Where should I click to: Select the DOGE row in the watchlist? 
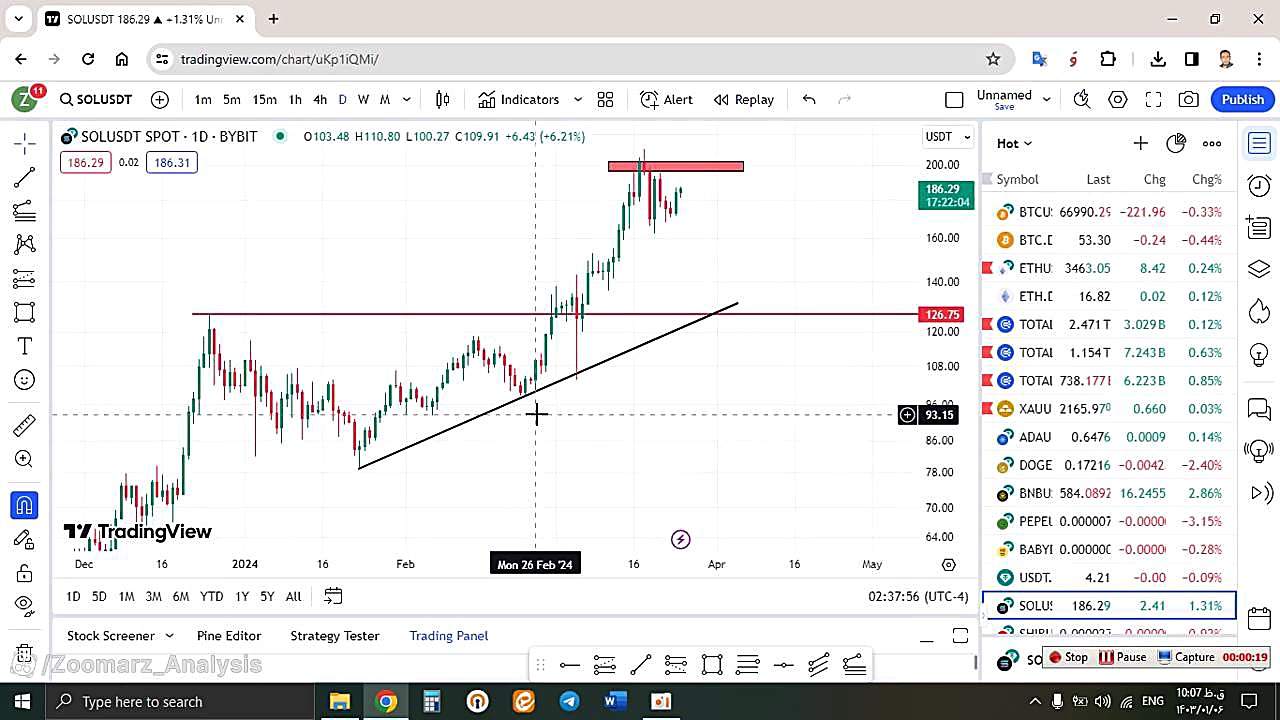1110,465
